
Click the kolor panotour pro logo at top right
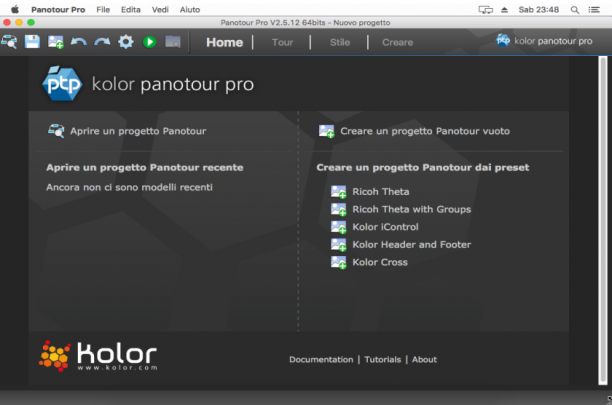[x=544, y=41]
